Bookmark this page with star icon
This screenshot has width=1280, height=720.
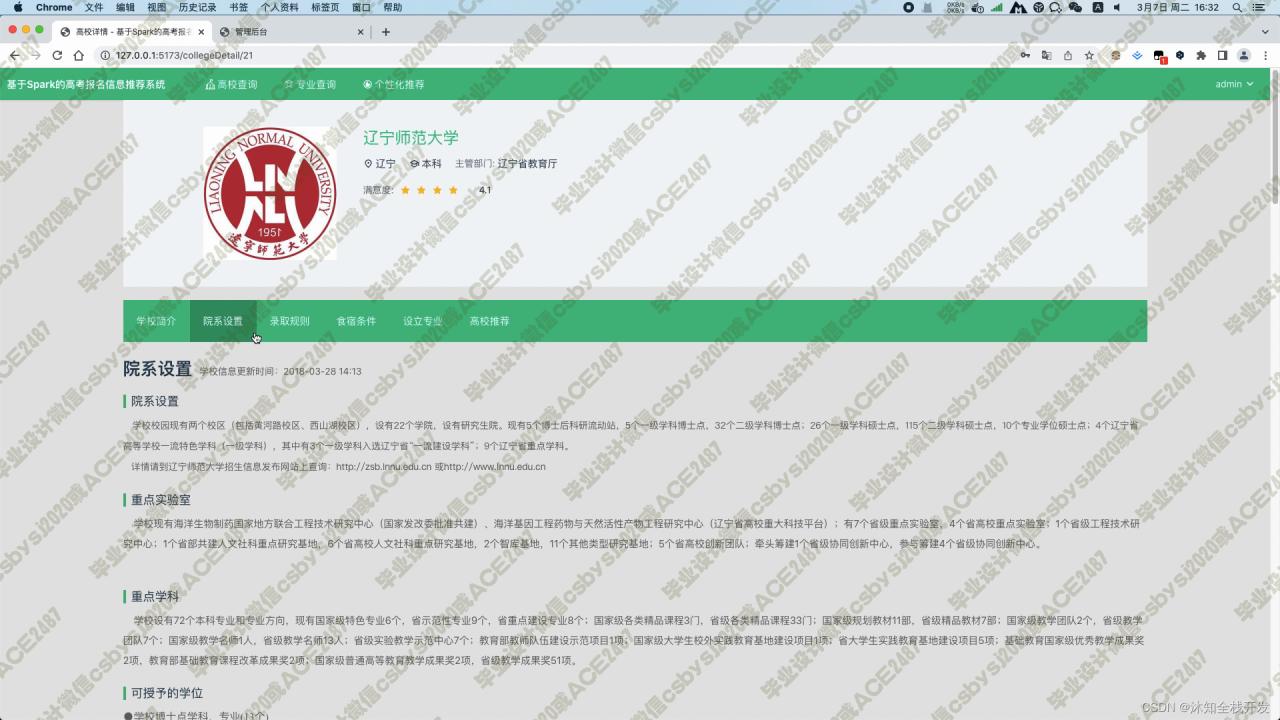click(x=1089, y=56)
